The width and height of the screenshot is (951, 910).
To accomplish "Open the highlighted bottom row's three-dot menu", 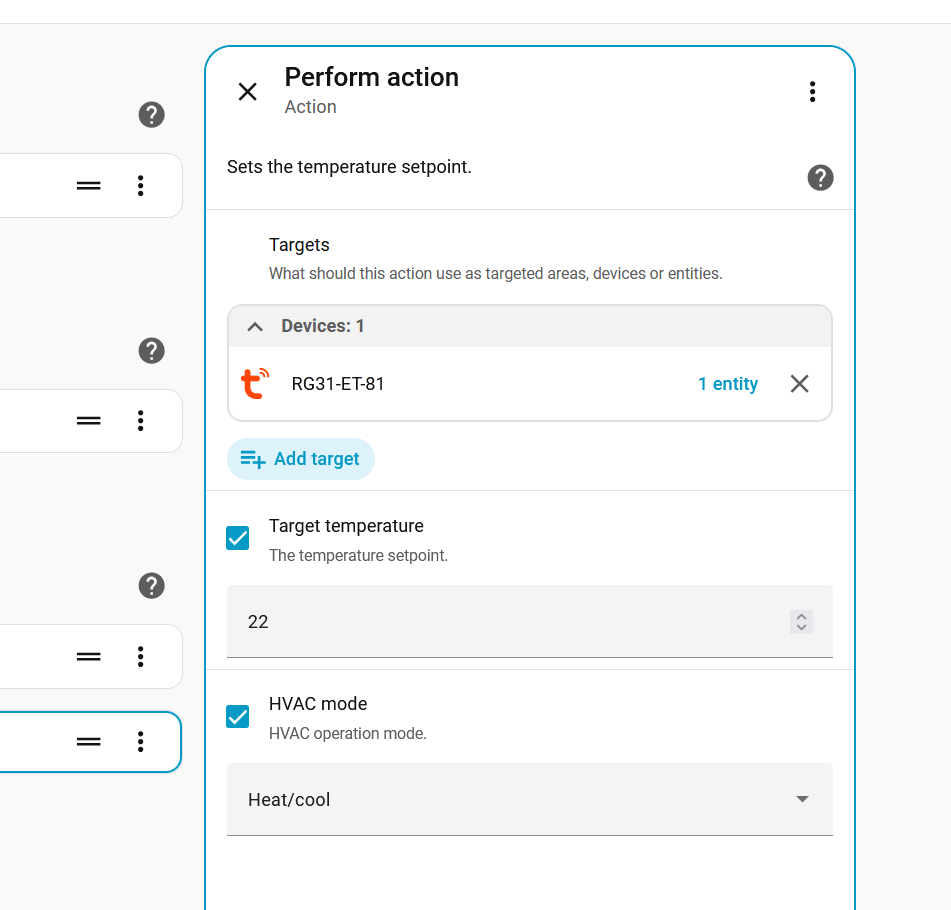I will (x=141, y=742).
